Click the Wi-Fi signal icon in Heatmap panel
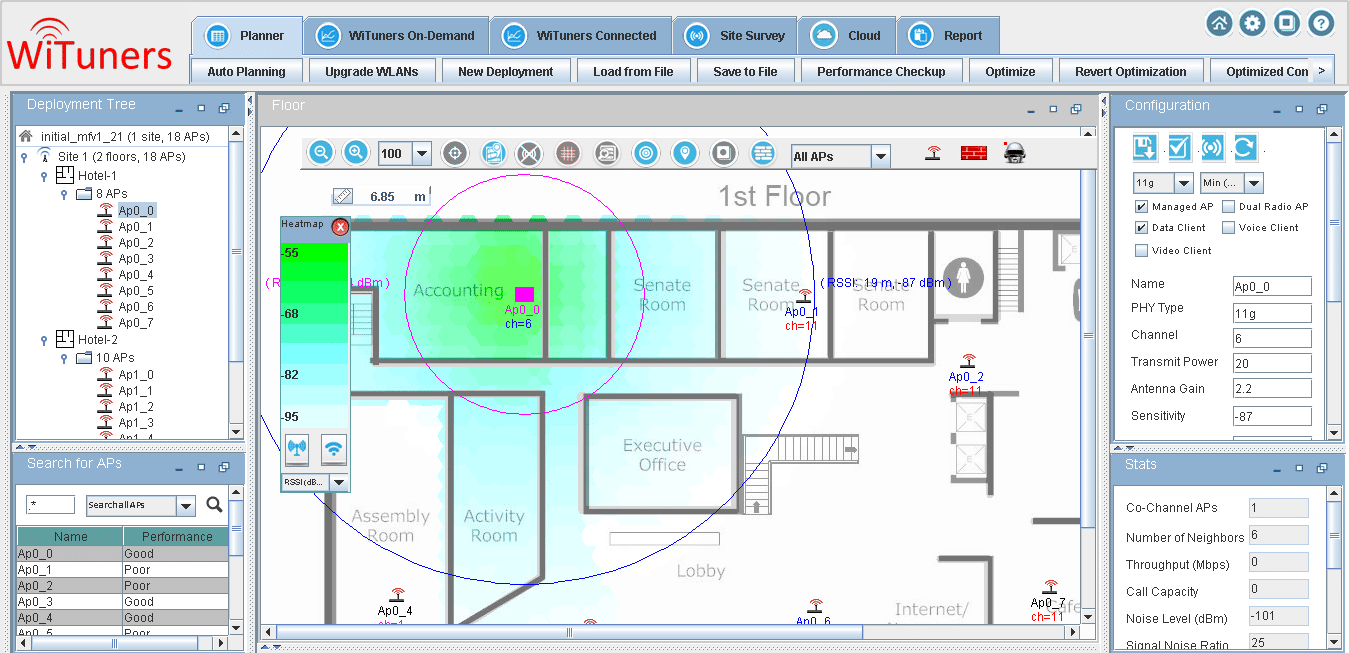This screenshot has width=1349, height=653. [334, 449]
